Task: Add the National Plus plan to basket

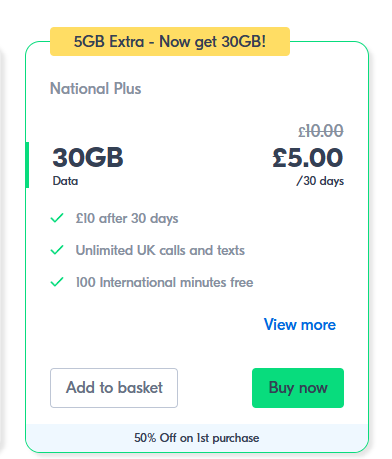Action: 114,388
